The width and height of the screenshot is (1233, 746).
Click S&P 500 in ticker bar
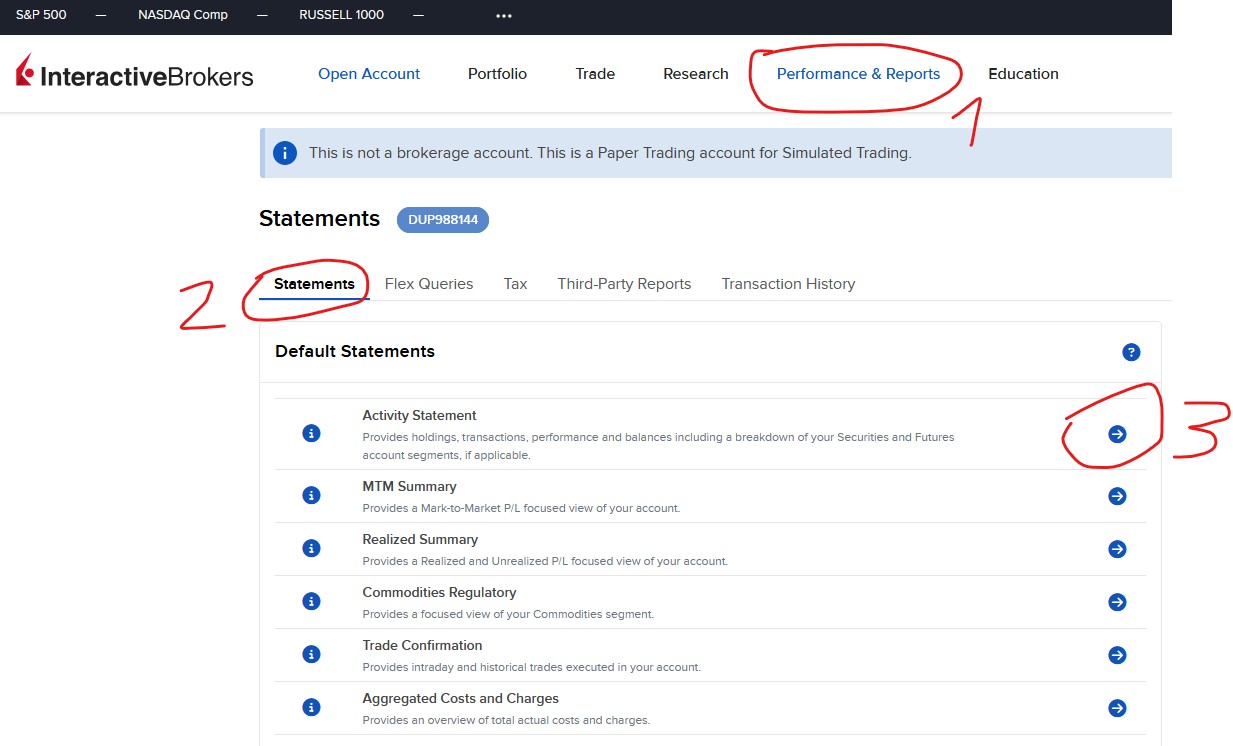(x=41, y=15)
